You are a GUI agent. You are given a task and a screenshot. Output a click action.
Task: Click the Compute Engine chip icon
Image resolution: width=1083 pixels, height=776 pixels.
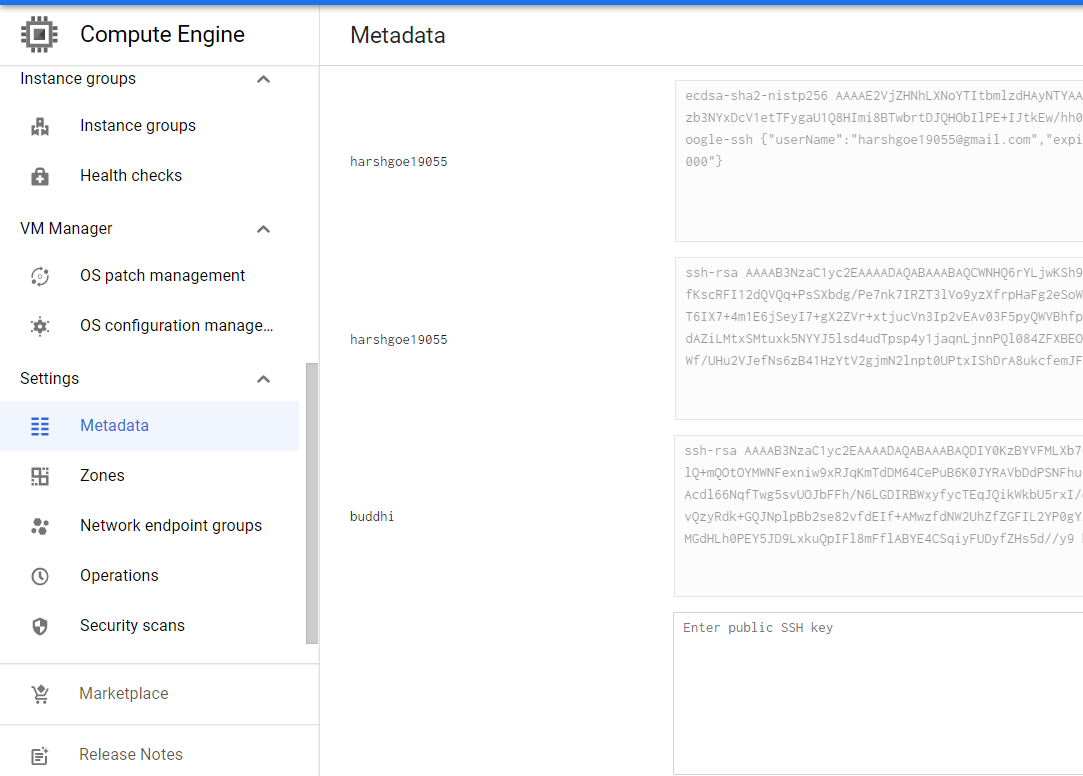click(x=39, y=35)
